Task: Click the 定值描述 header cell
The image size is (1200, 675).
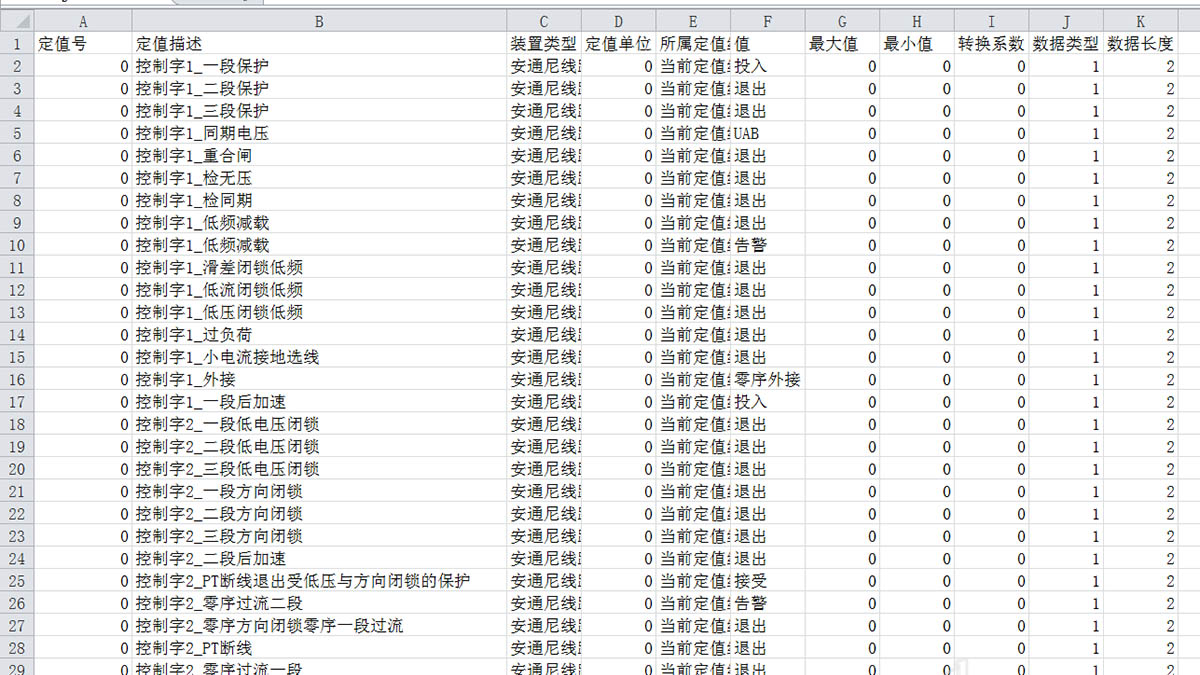Action: (318, 44)
